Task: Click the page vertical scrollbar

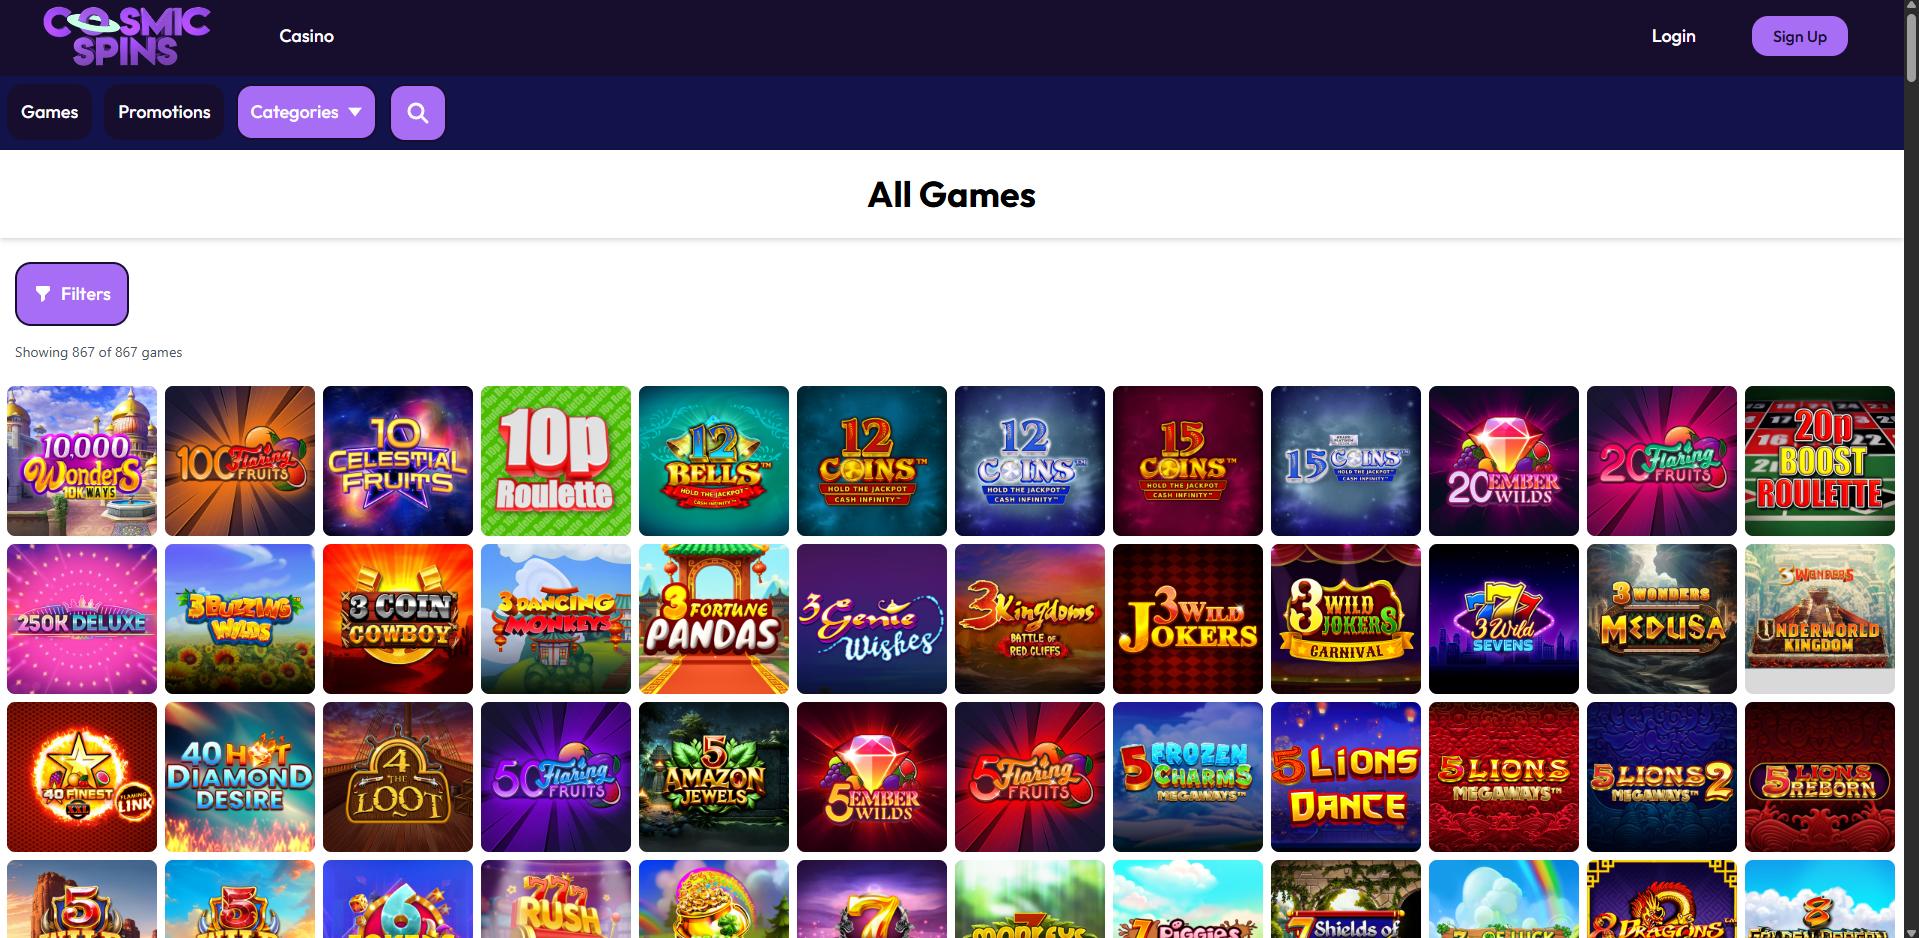Action: (1911, 469)
